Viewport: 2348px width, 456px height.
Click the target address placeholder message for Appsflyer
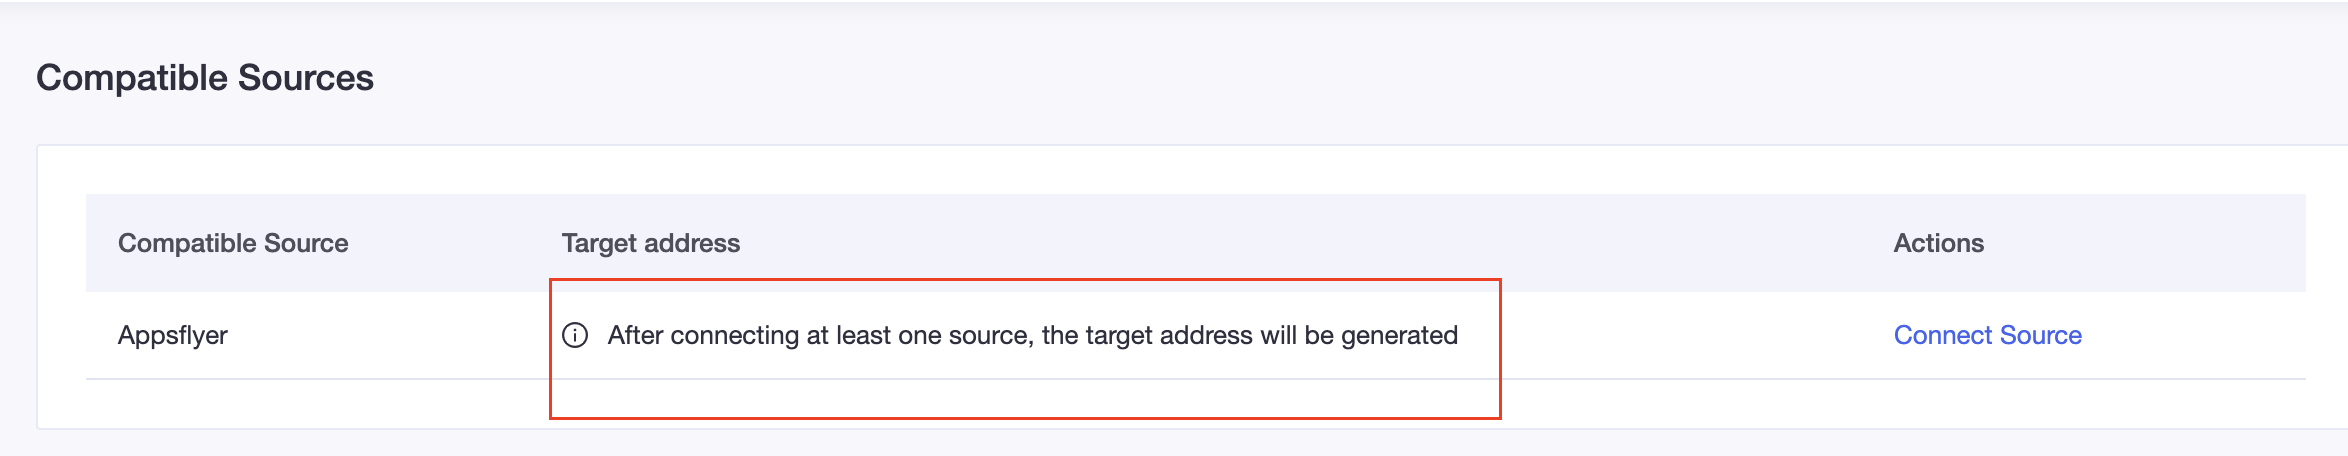pos(1033,335)
